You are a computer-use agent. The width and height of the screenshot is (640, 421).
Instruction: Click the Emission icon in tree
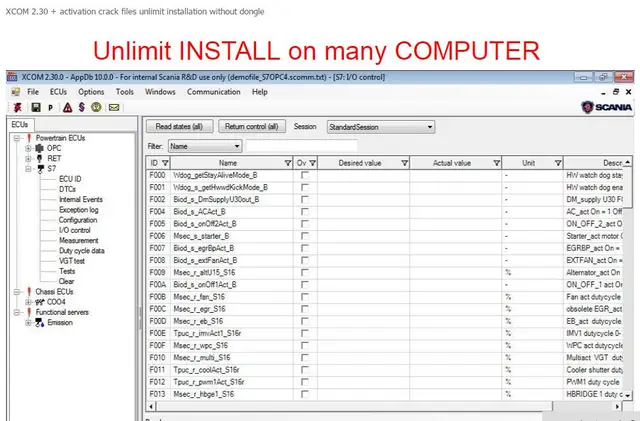(x=40, y=323)
